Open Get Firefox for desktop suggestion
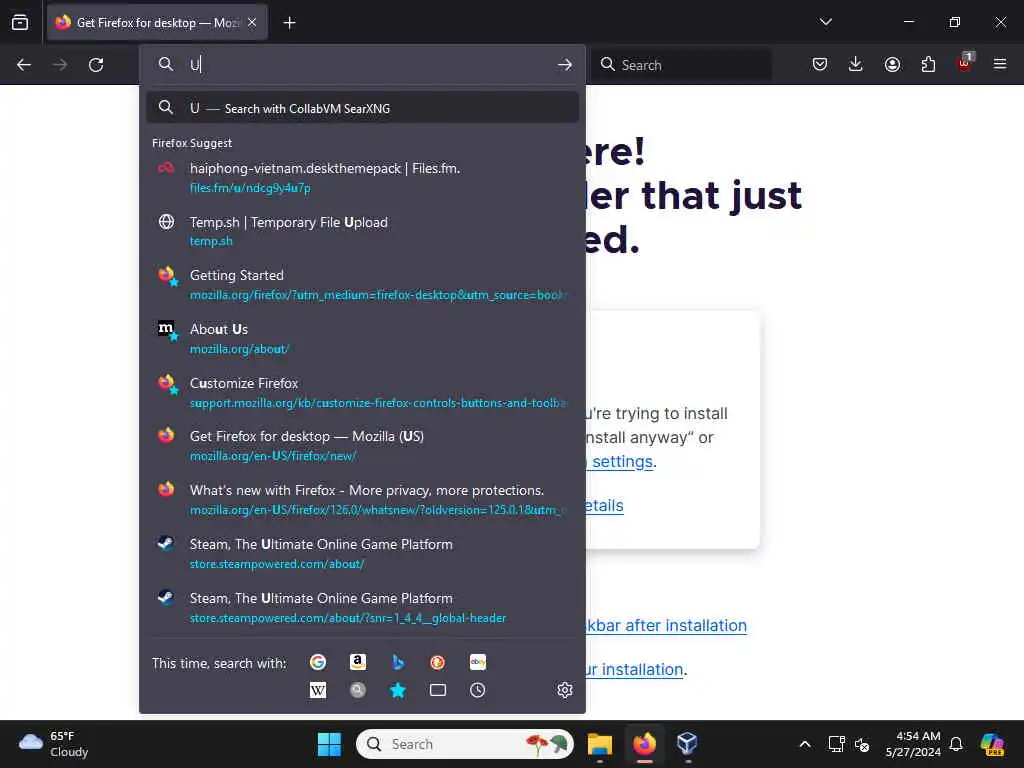The image size is (1024, 768). coord(362,446)
